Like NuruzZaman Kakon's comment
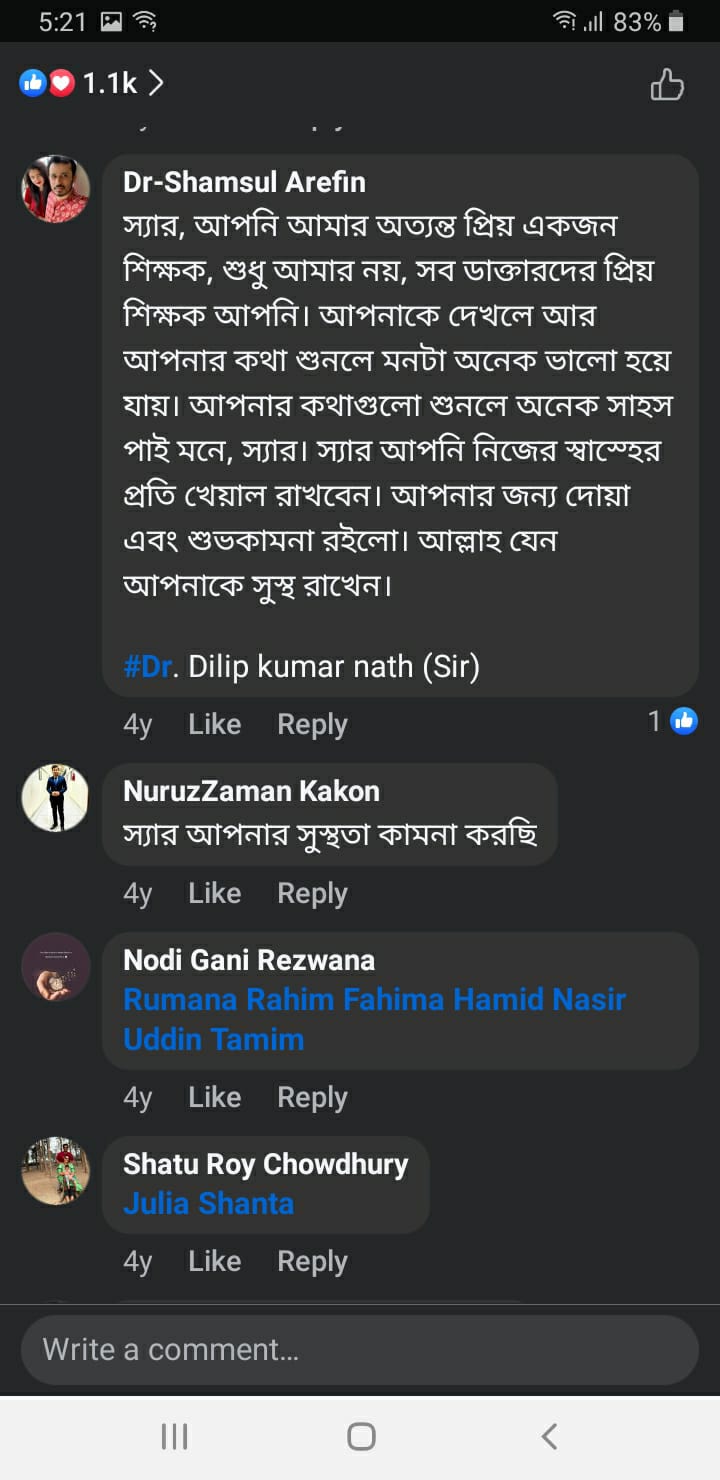720x1480 pixels. click(214, 893)
